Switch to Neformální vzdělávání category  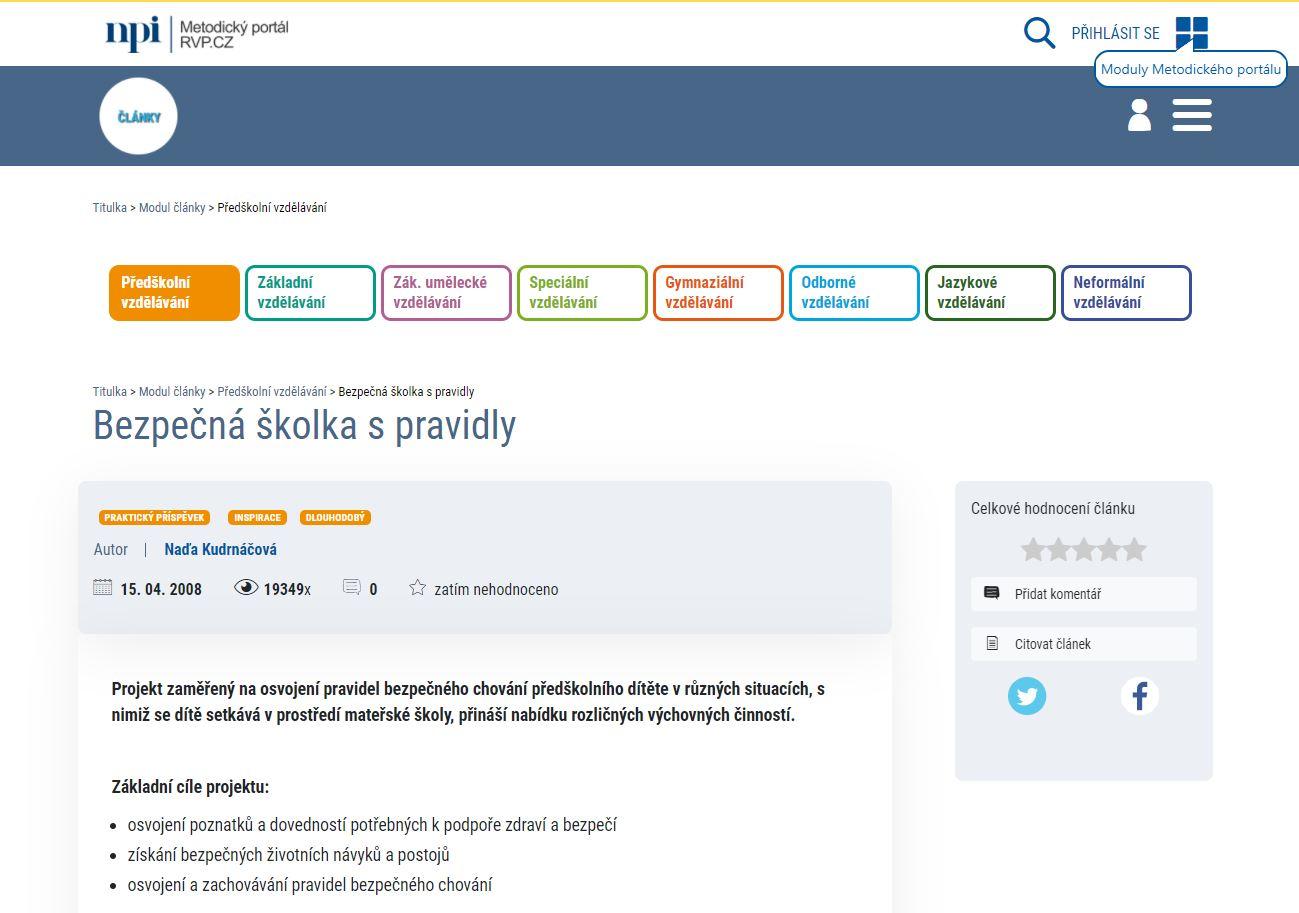click(1126, 293)
